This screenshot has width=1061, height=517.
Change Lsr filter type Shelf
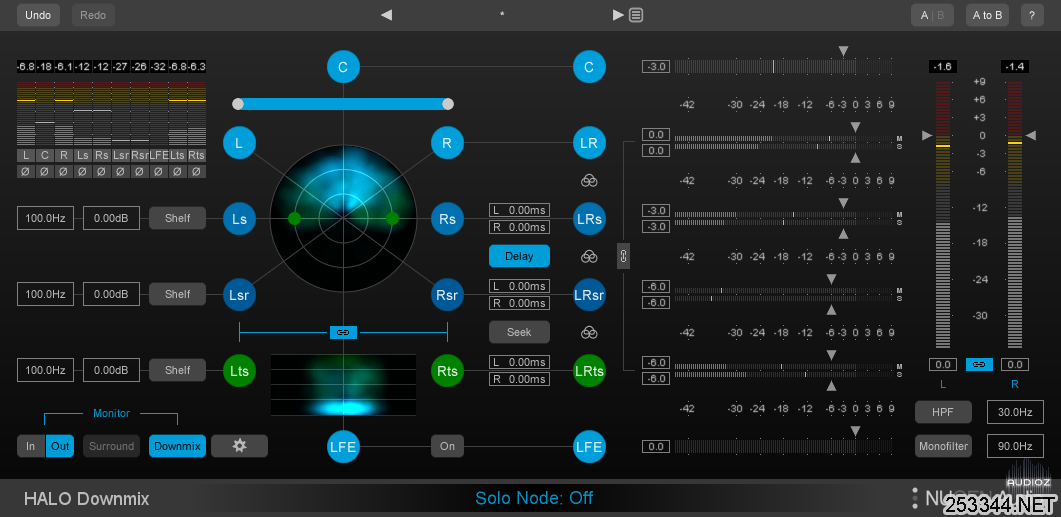point(177,294)
